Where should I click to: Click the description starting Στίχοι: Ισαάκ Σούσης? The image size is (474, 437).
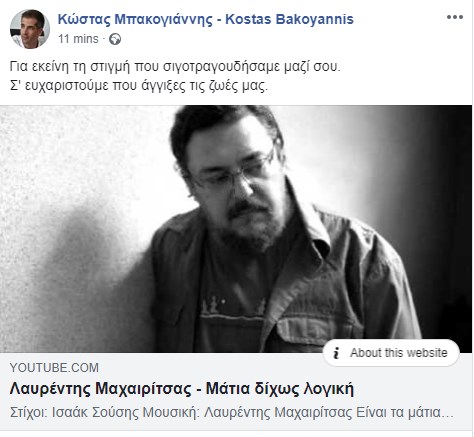point(232,413)
